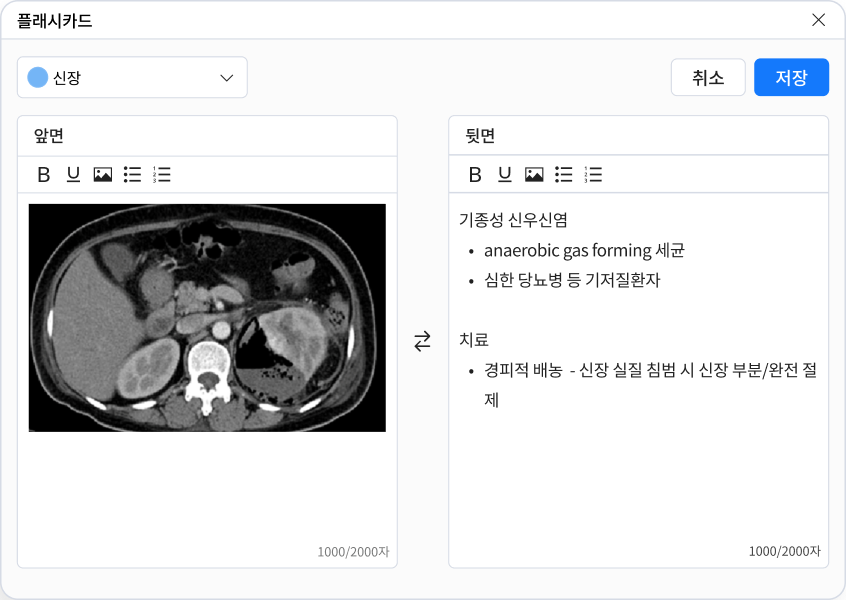Image resolution: width=846 pixels, height=600 pixels.
Task: Open the 신장 category dropdown
Action: point(132,77)
